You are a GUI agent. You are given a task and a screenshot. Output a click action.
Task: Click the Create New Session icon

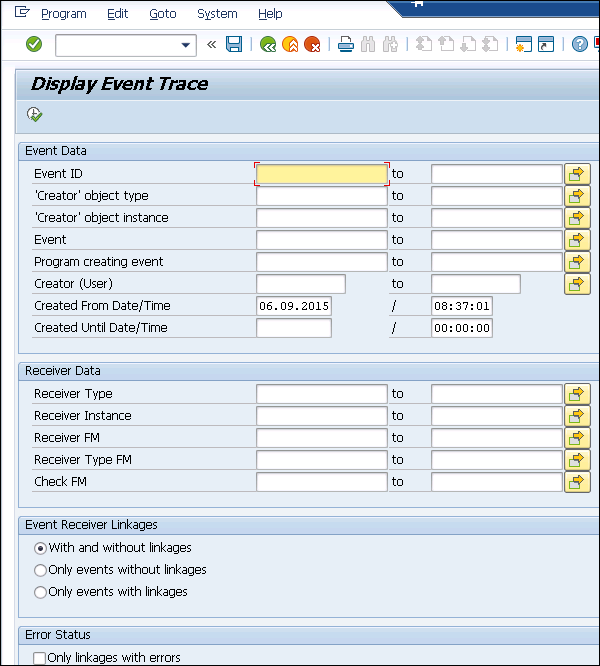pyautogui.click(x=524, y=44)
